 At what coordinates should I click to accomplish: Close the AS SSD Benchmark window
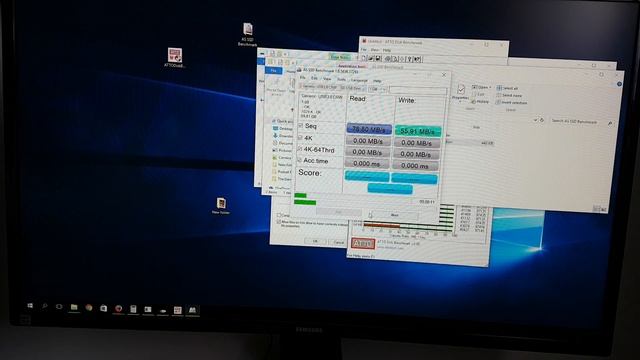point(444,75)
